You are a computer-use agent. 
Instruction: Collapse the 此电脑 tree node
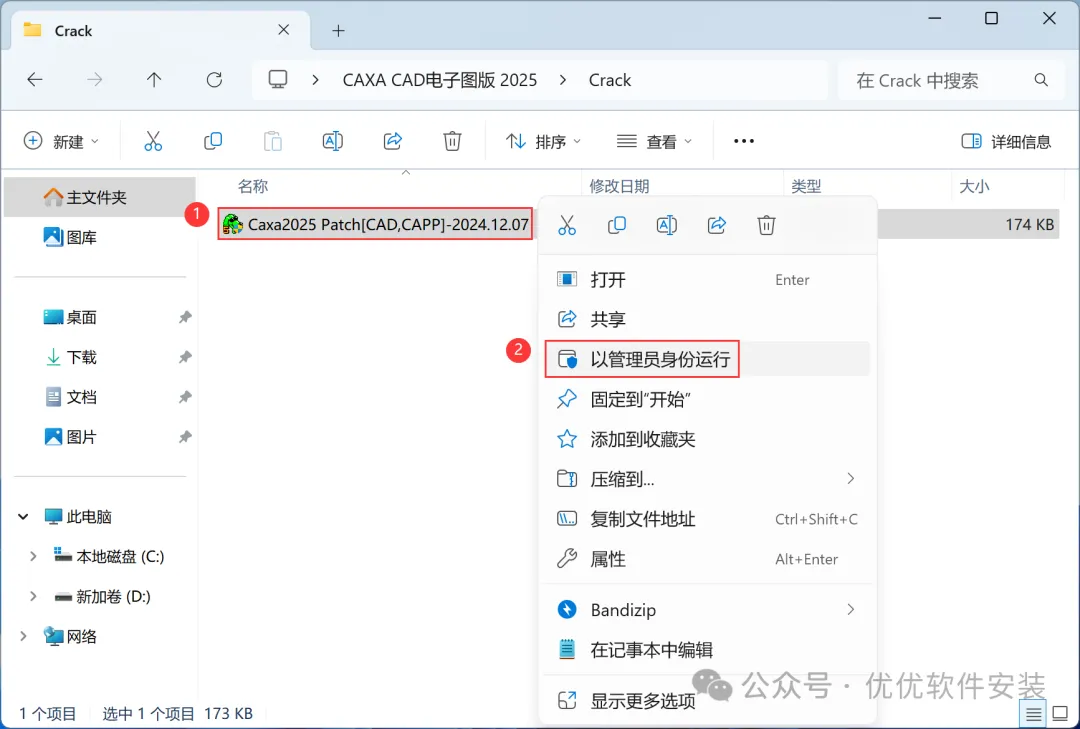pyautogui.click(x=23, y=517)
